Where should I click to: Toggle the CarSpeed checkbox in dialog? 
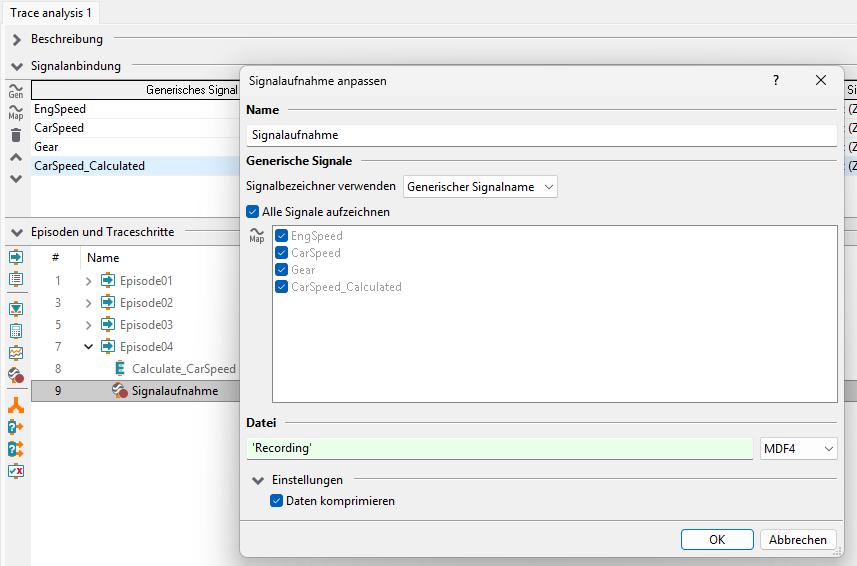281,252
